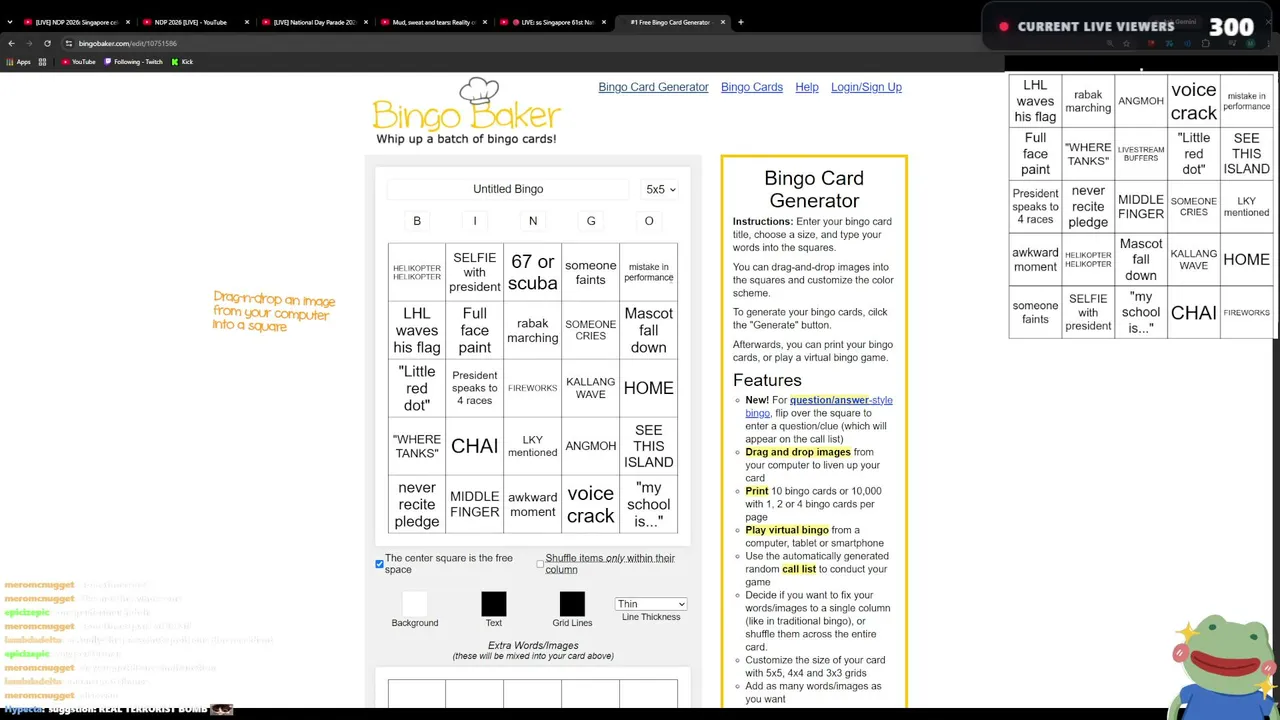The width and height of the screenshot is (1280, 720).
Task: Click the ANGMOH square in editor card
Action: [591, 446]
